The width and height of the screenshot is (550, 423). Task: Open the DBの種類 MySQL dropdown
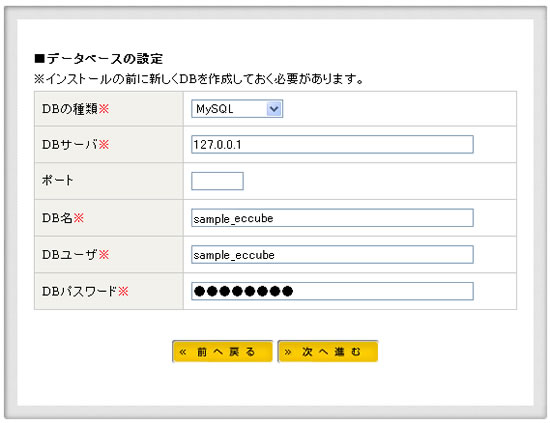tap(237, 109)
